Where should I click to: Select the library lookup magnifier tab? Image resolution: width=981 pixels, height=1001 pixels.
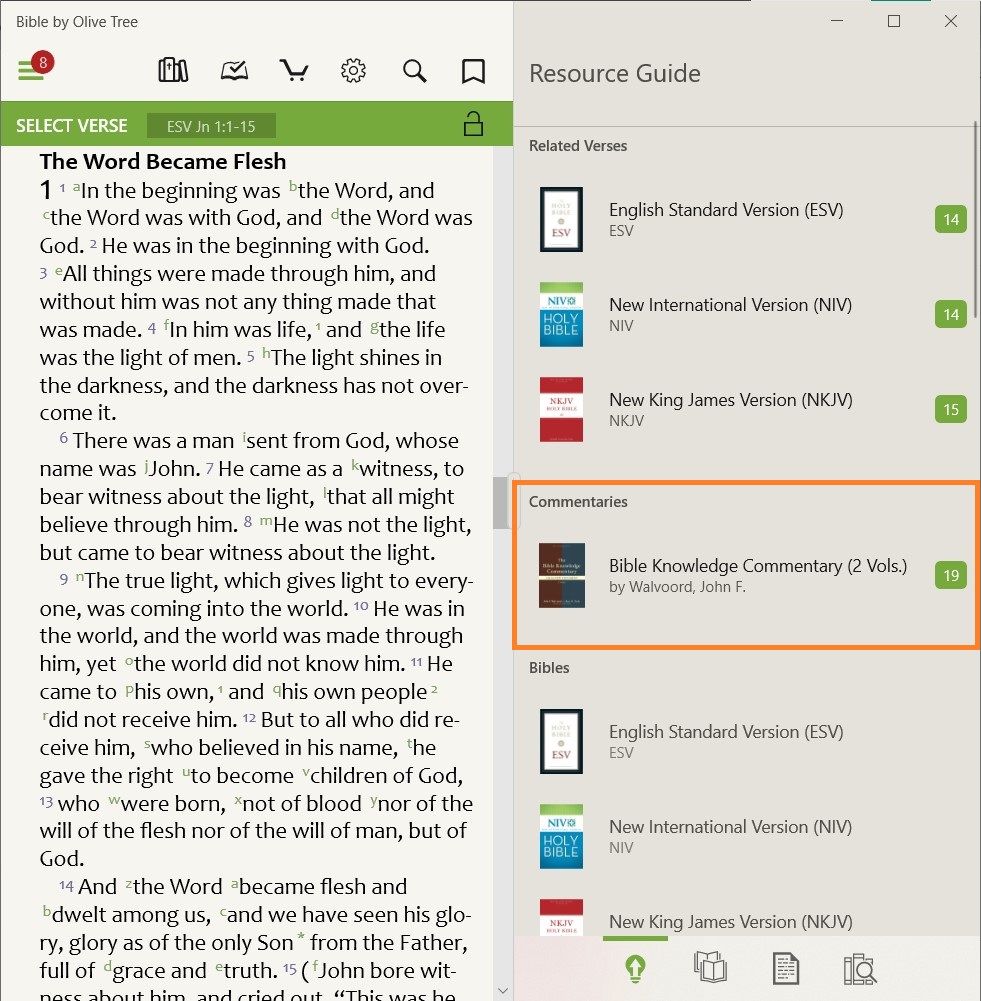(860, 968)
